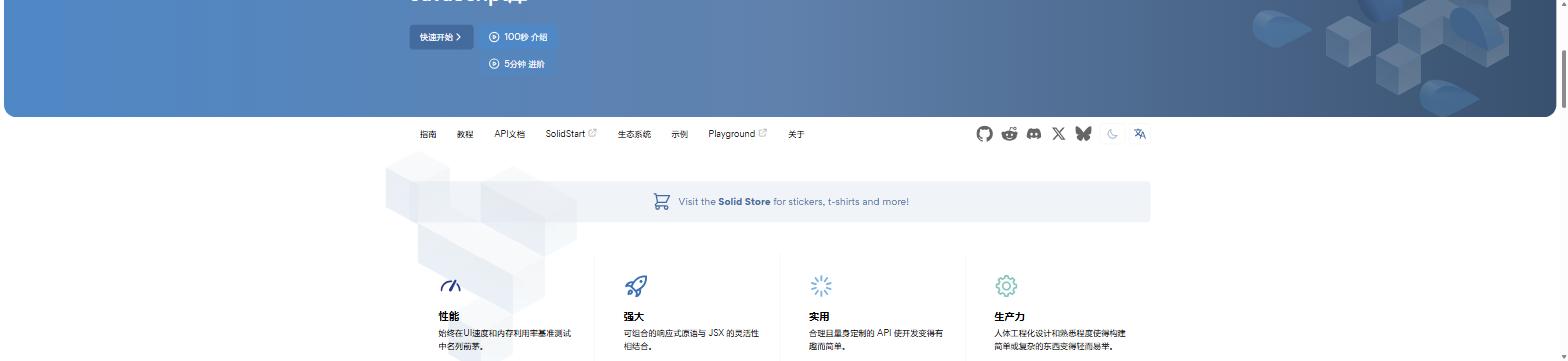Follow the Solid Store link
This screenshot has width=1568, height=361.
click(x=744, y=201)
